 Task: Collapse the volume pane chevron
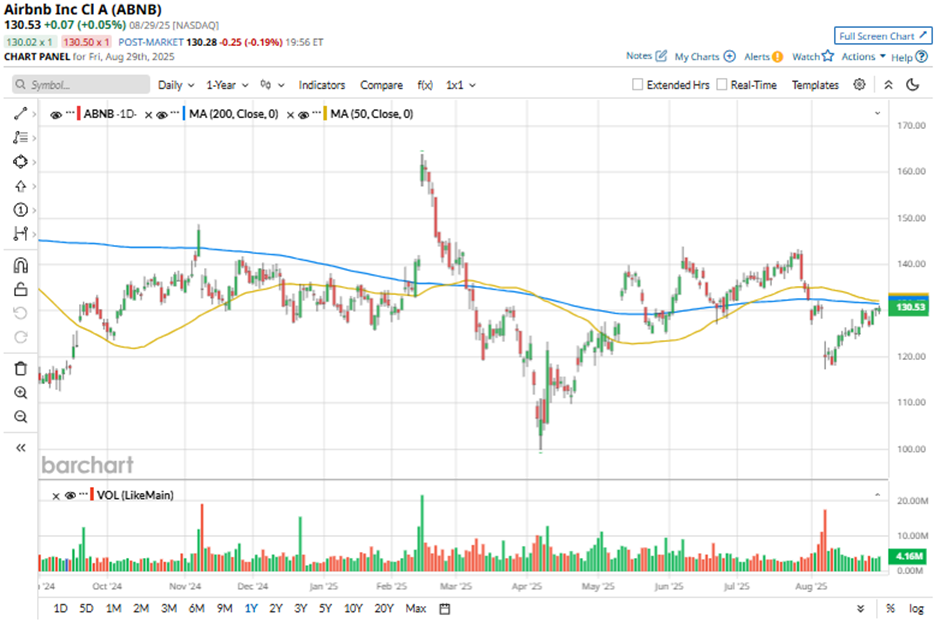pos(877,495)
